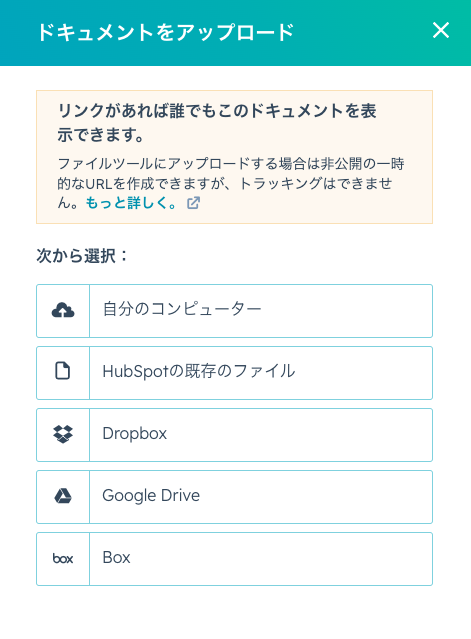
Task: Close the ドキュメントをアップロード dialog
Action: click(x=441, y=31)
